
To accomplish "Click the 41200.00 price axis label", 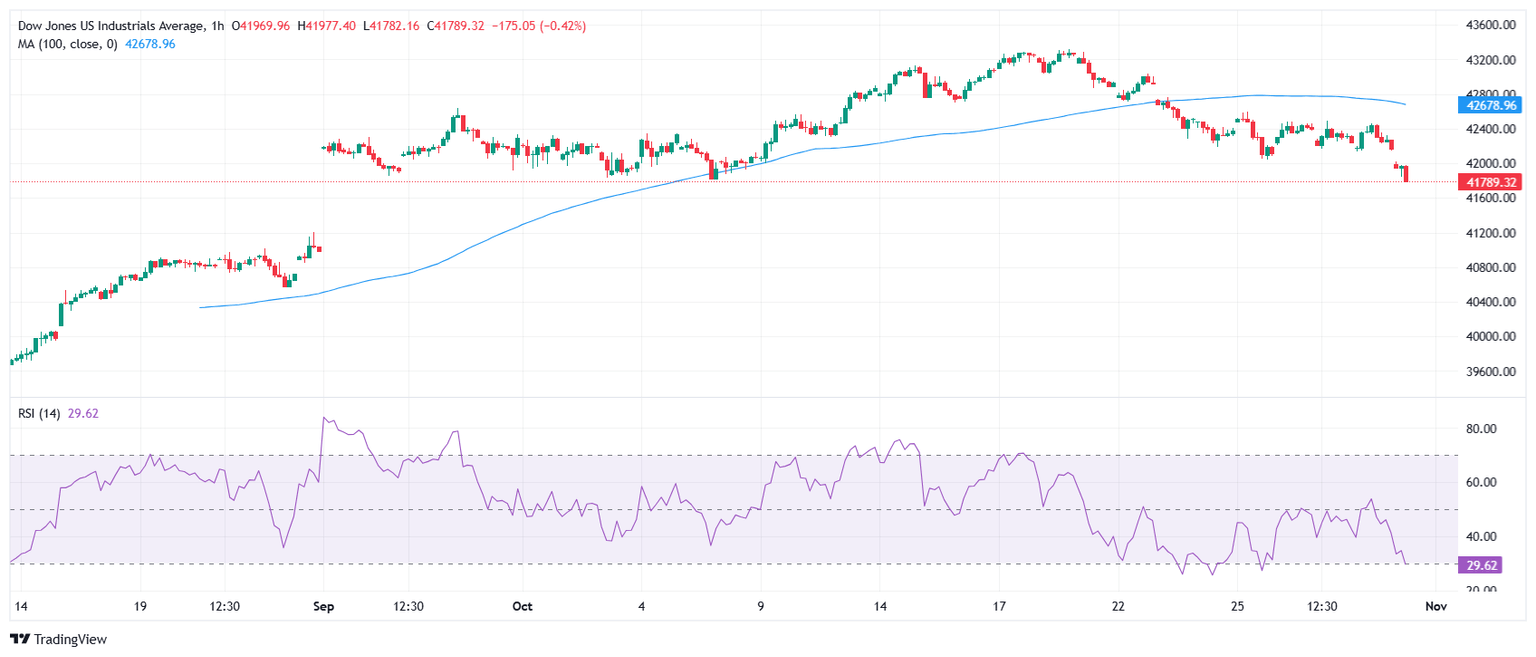I will click(x=1493, y=233).
